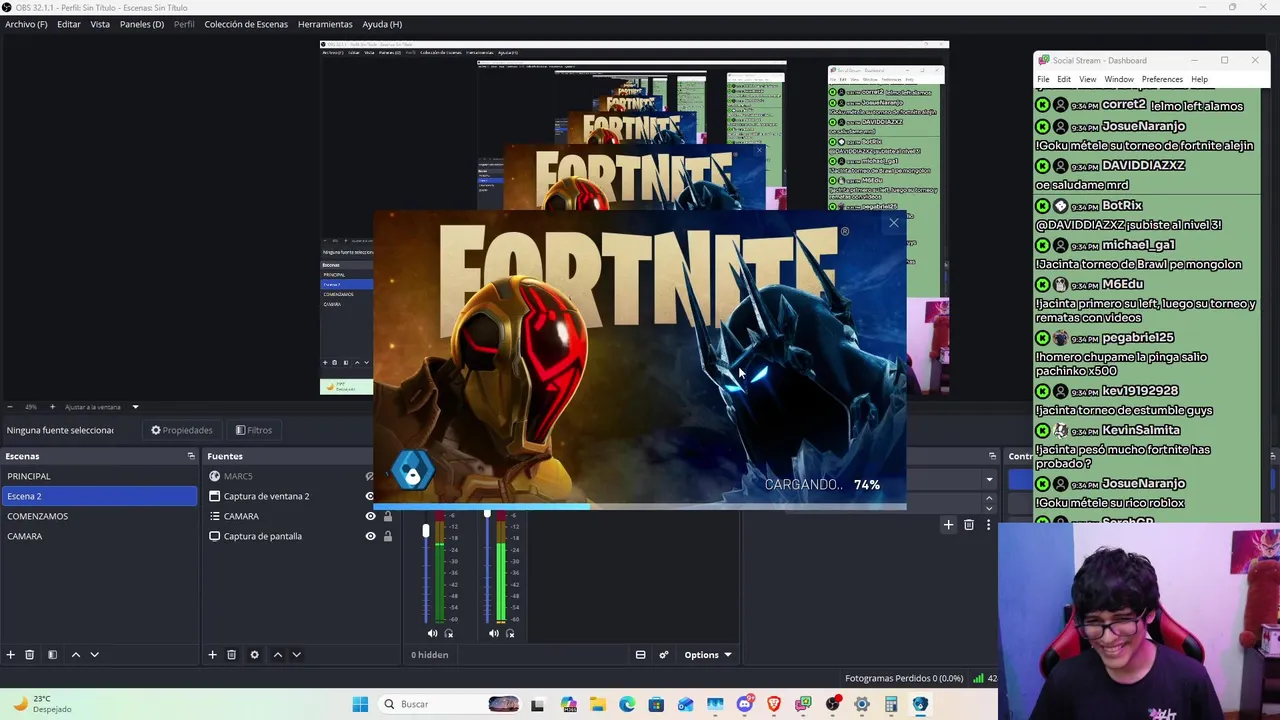Toggle visibility of CAMARA source
The width and height of the screenshot is (1280, 720).
pyautogui.click(x=370, y=516)
